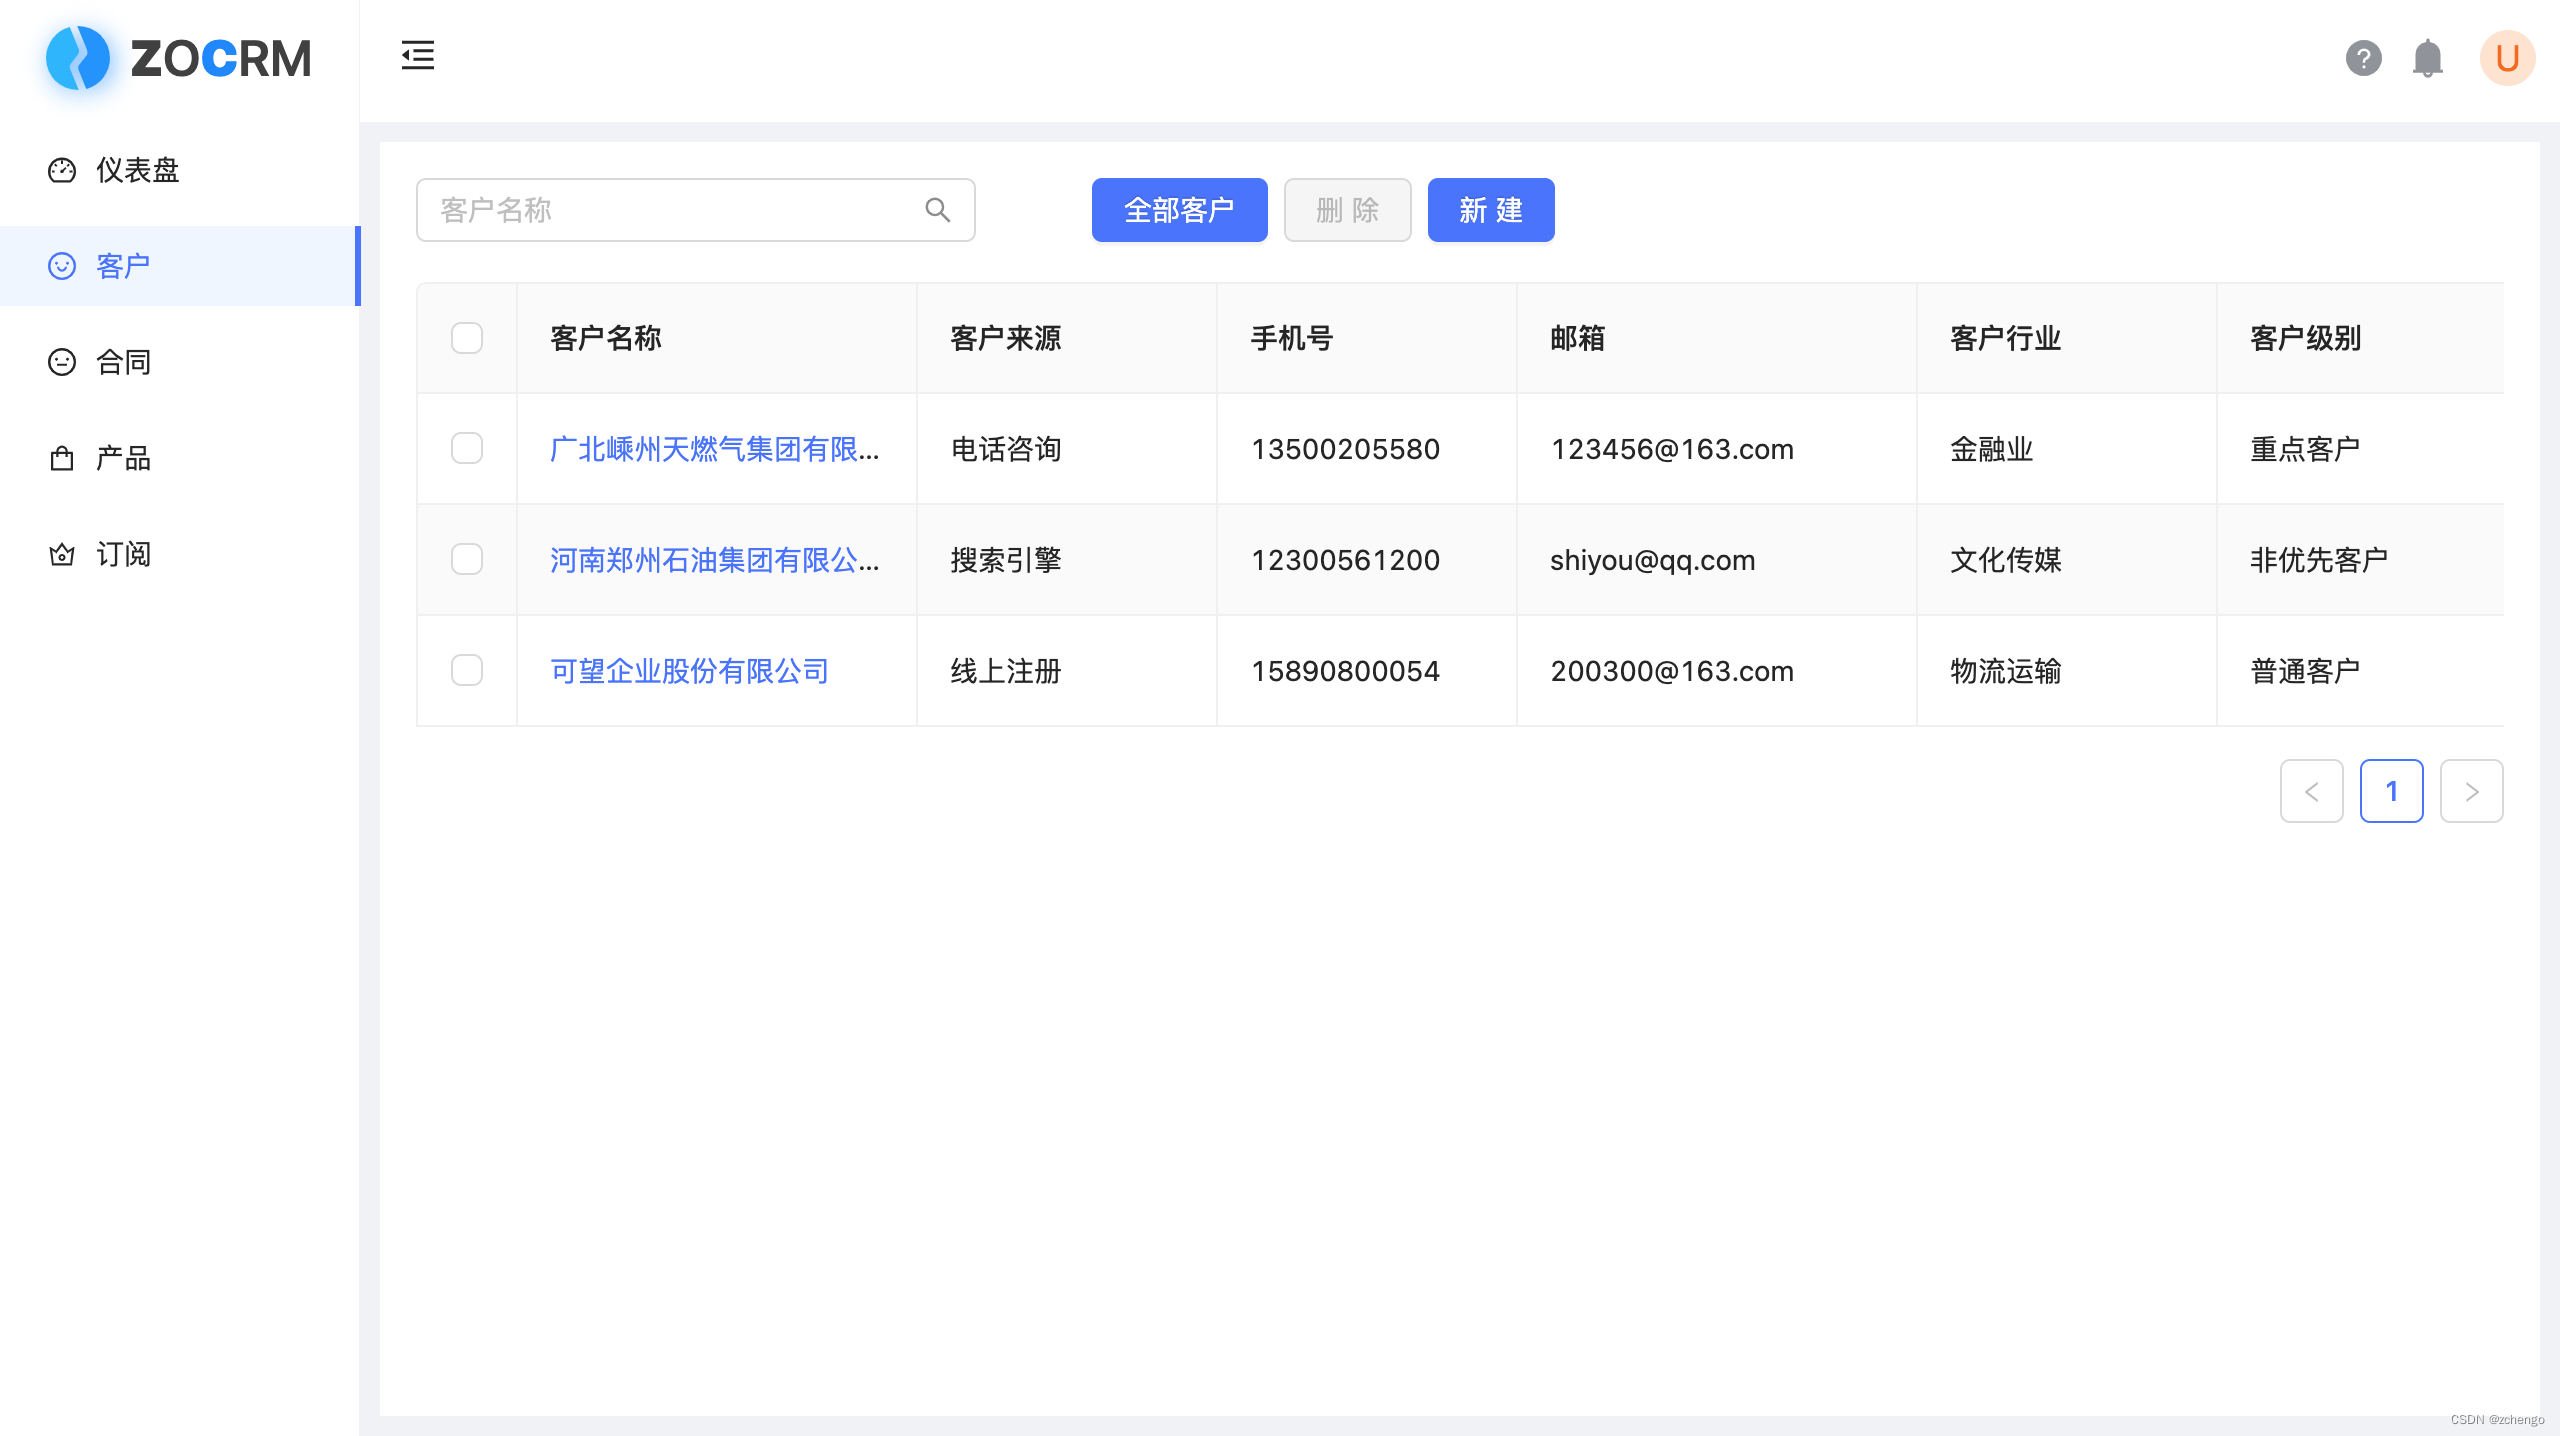Open the notifications bell
The height and width of the screenshot is (1436, 2560).
[2427, 58]
